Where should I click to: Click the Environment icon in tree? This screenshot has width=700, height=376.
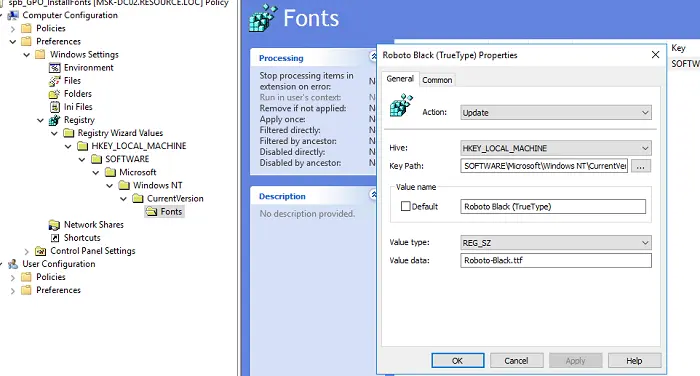click(54, 68)
